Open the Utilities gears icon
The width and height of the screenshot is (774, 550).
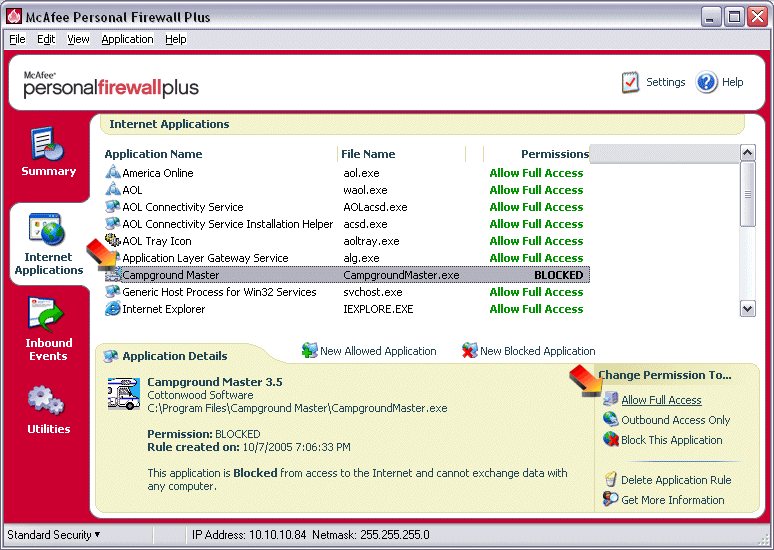[46, 400]
